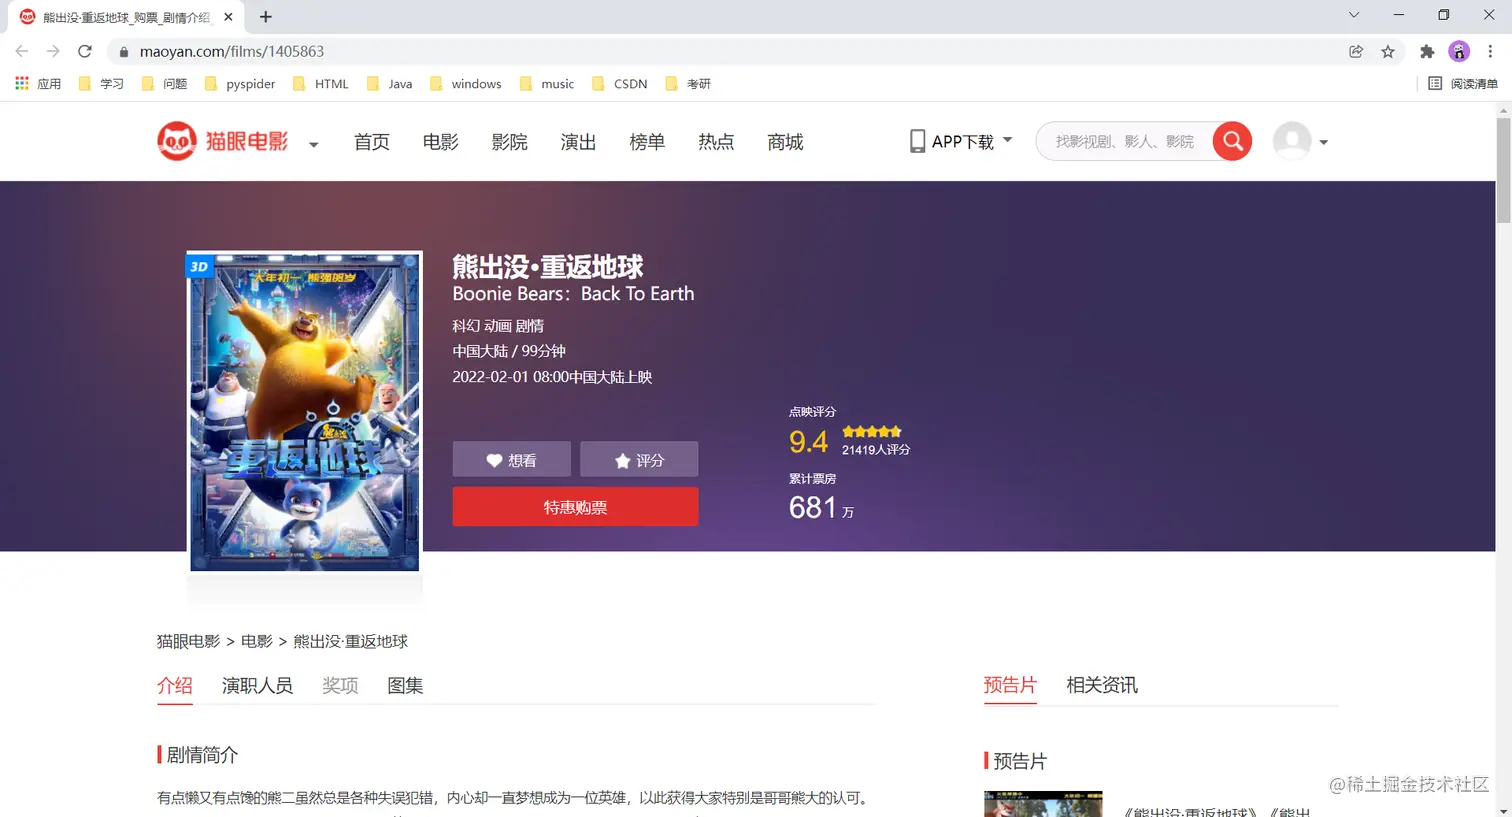Select the 预告片 tab
1512x817 pixels.
pyautogui.click(x=1010, y=685)
